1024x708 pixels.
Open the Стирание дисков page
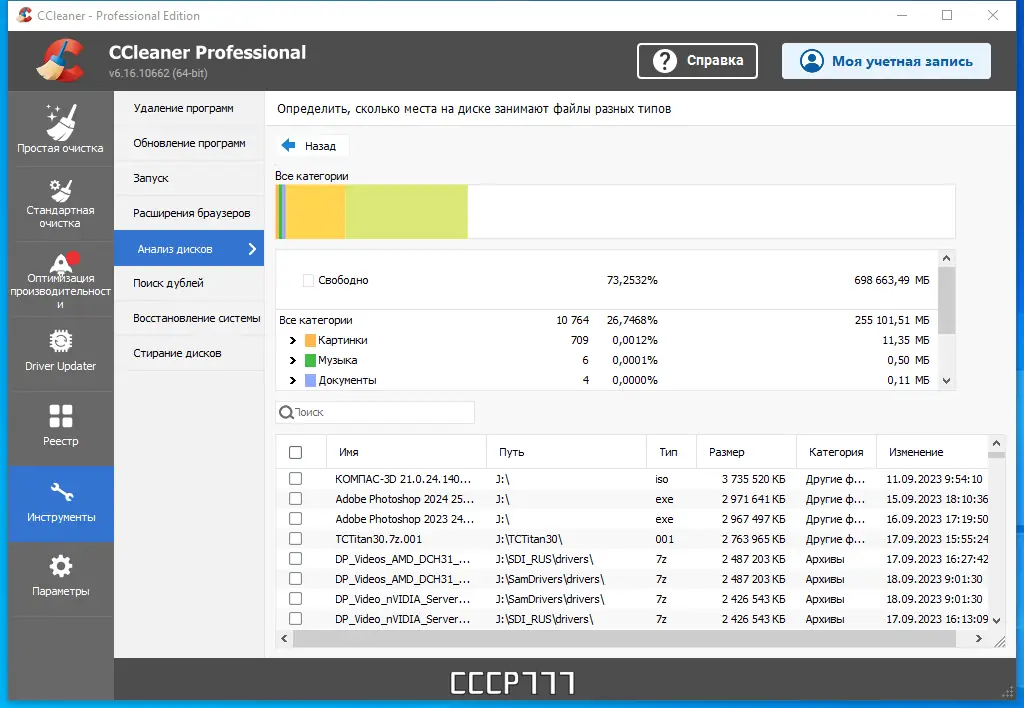click(x=188, y=351)
